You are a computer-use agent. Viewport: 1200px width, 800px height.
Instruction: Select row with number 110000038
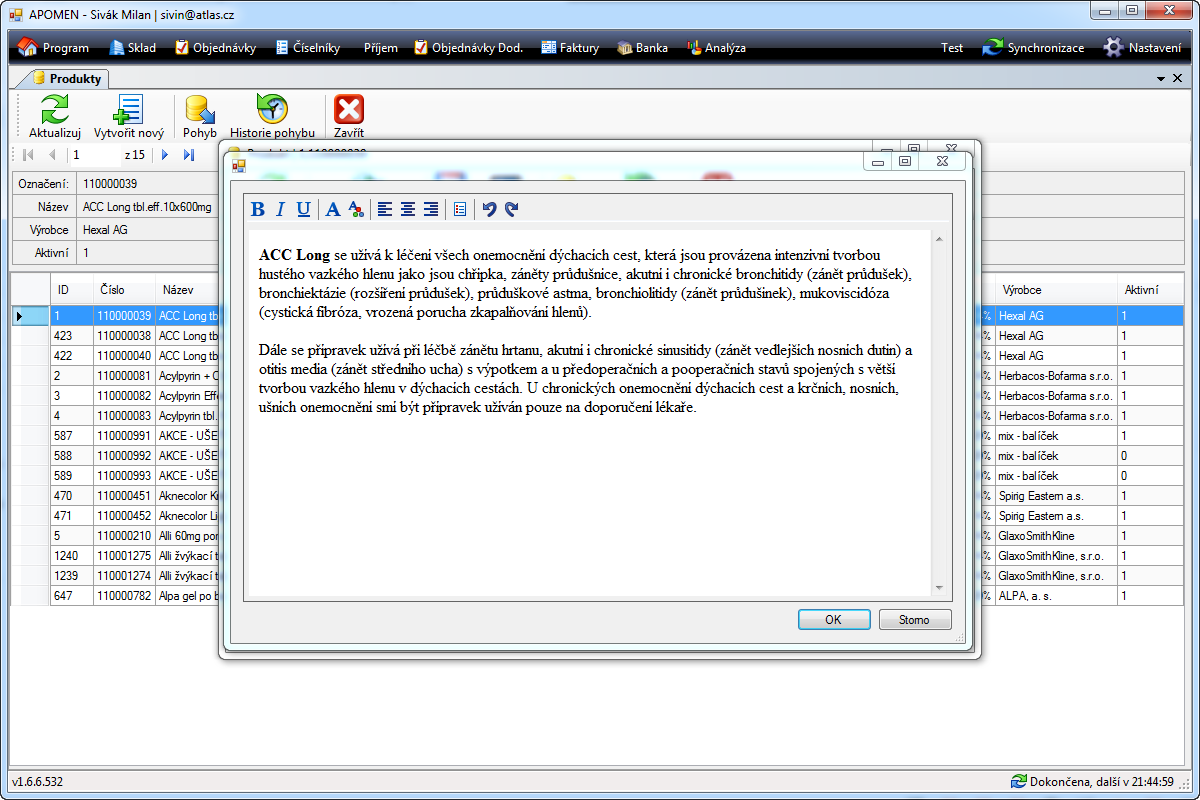tap(124, 336)
